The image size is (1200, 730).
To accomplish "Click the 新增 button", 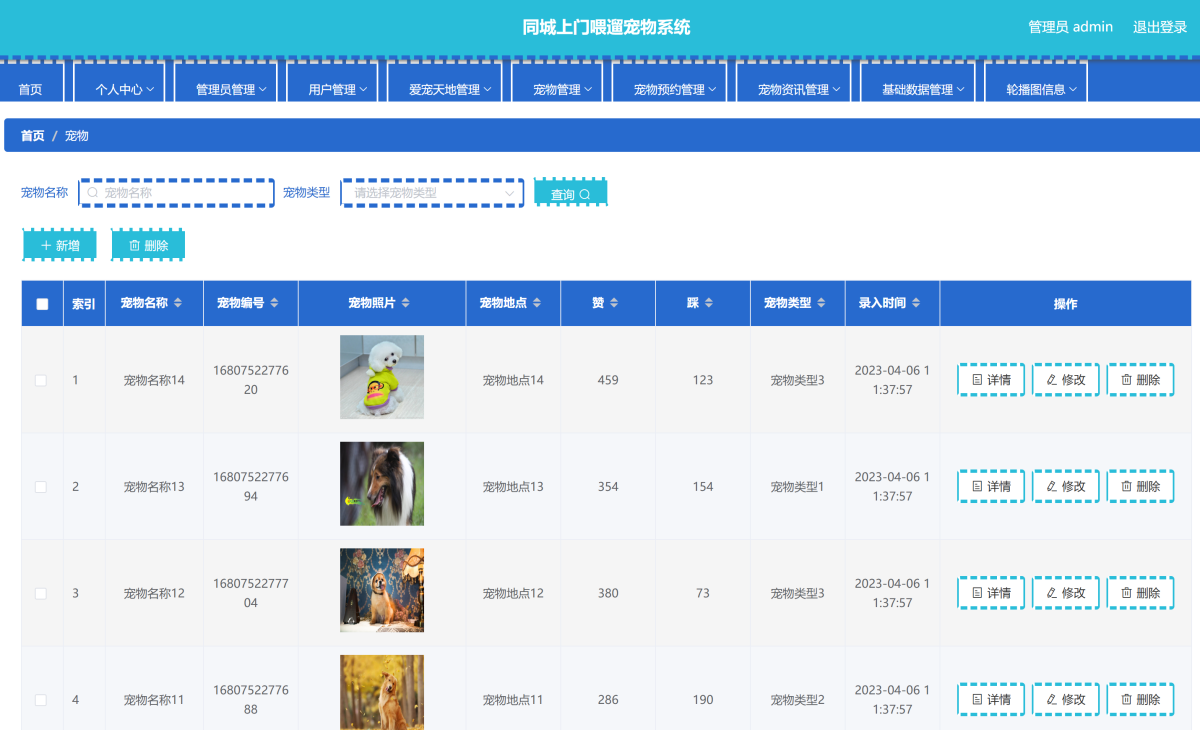I will click(59, 245).
